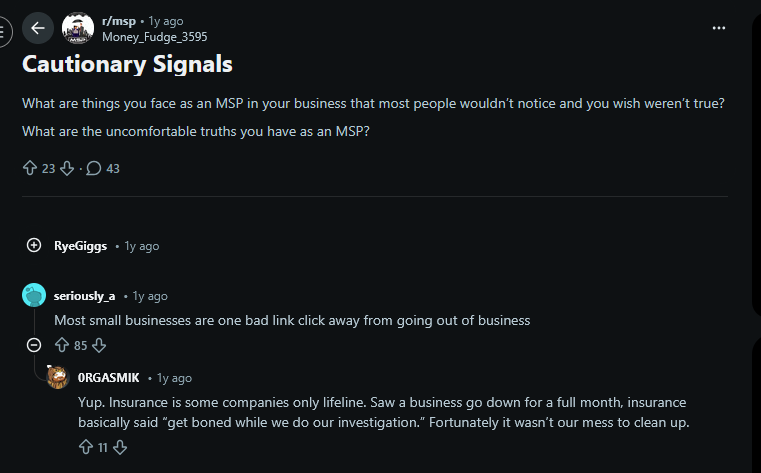
Task: Downvote 0RGASMIK's reply
Action: point(120,447)
